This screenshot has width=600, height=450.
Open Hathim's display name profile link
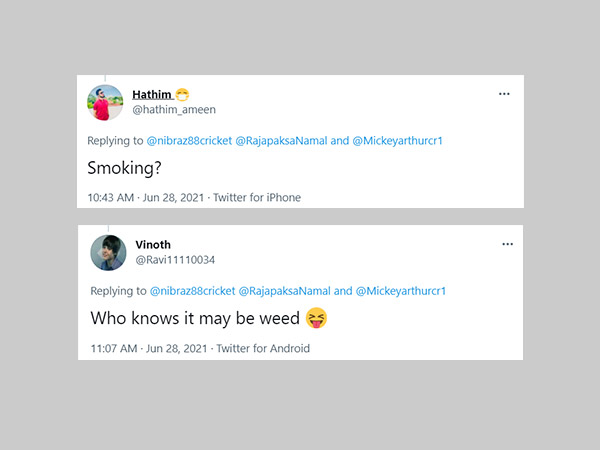(151, 94)
